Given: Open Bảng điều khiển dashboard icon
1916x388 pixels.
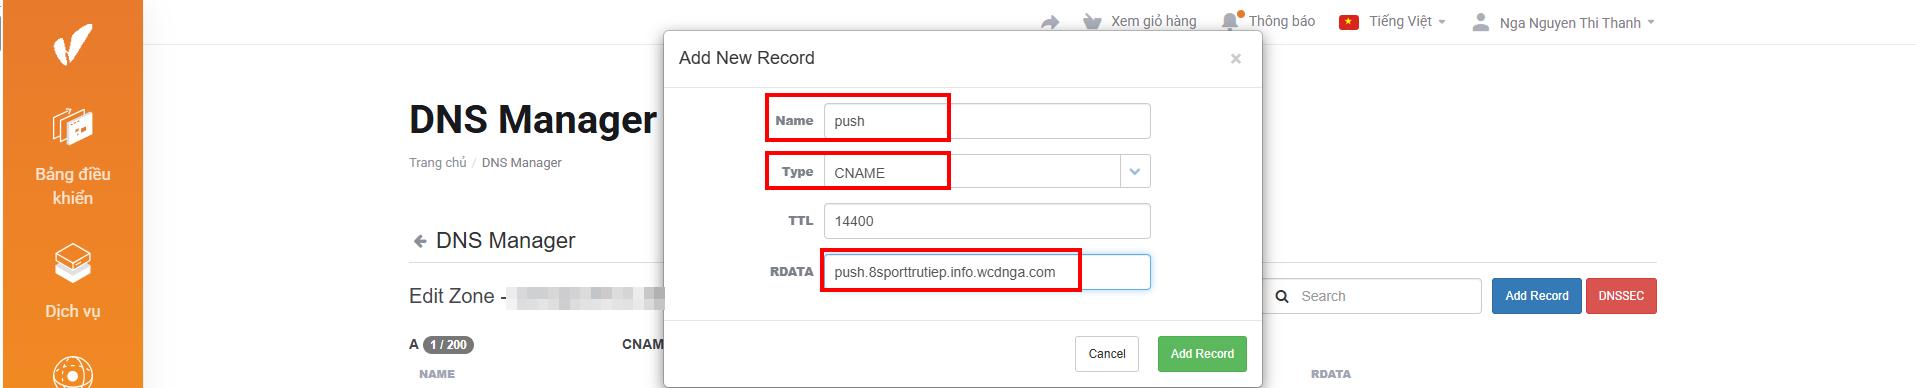Looking at the screenshot, I should pos(72,126).
